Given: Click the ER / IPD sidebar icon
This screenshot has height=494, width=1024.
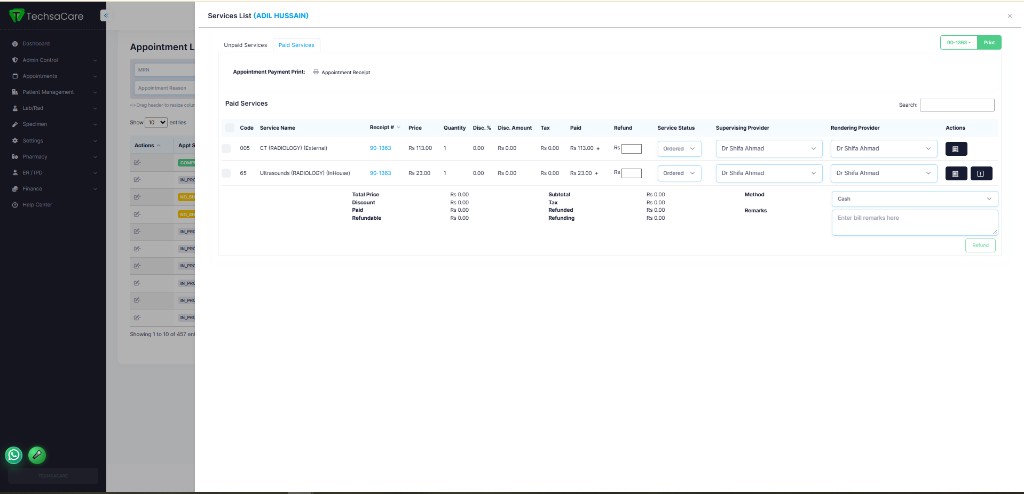Looking at the screenshot, I should 15,173.
